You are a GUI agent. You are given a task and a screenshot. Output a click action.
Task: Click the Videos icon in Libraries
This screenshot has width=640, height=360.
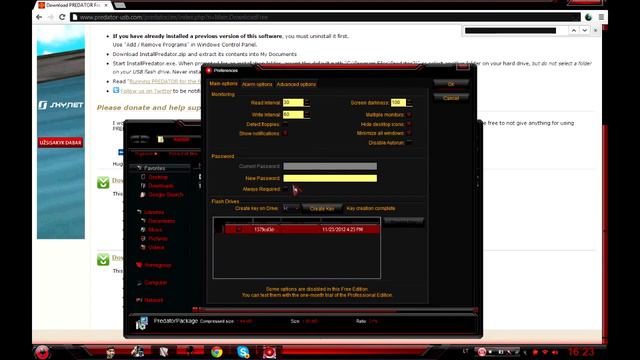143,247
